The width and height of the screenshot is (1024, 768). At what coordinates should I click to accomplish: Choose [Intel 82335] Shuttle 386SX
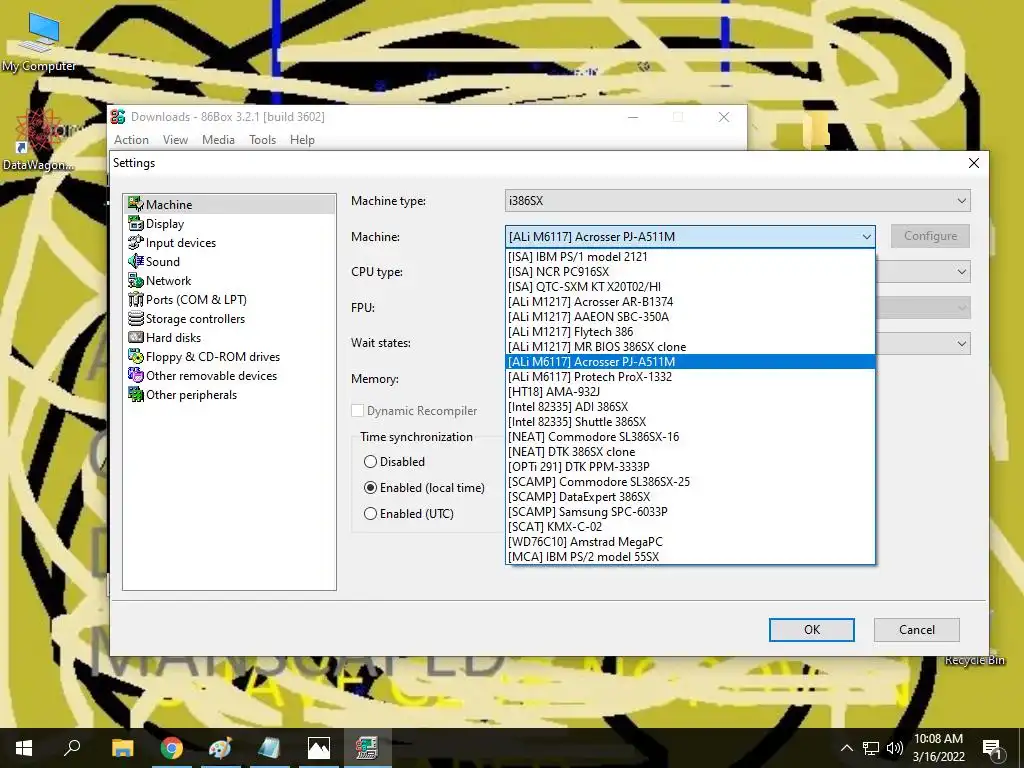tap(690, 422)
